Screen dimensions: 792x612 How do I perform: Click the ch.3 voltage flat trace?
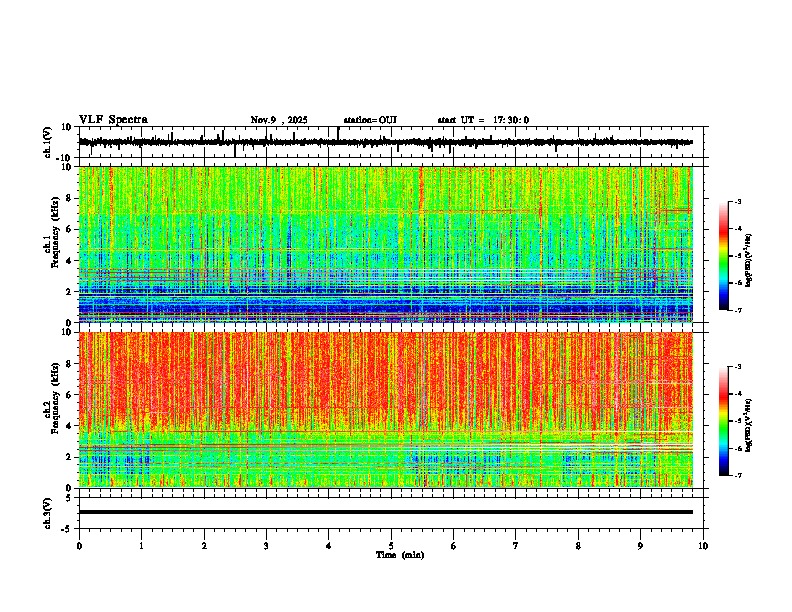click(x=385, y=512)
